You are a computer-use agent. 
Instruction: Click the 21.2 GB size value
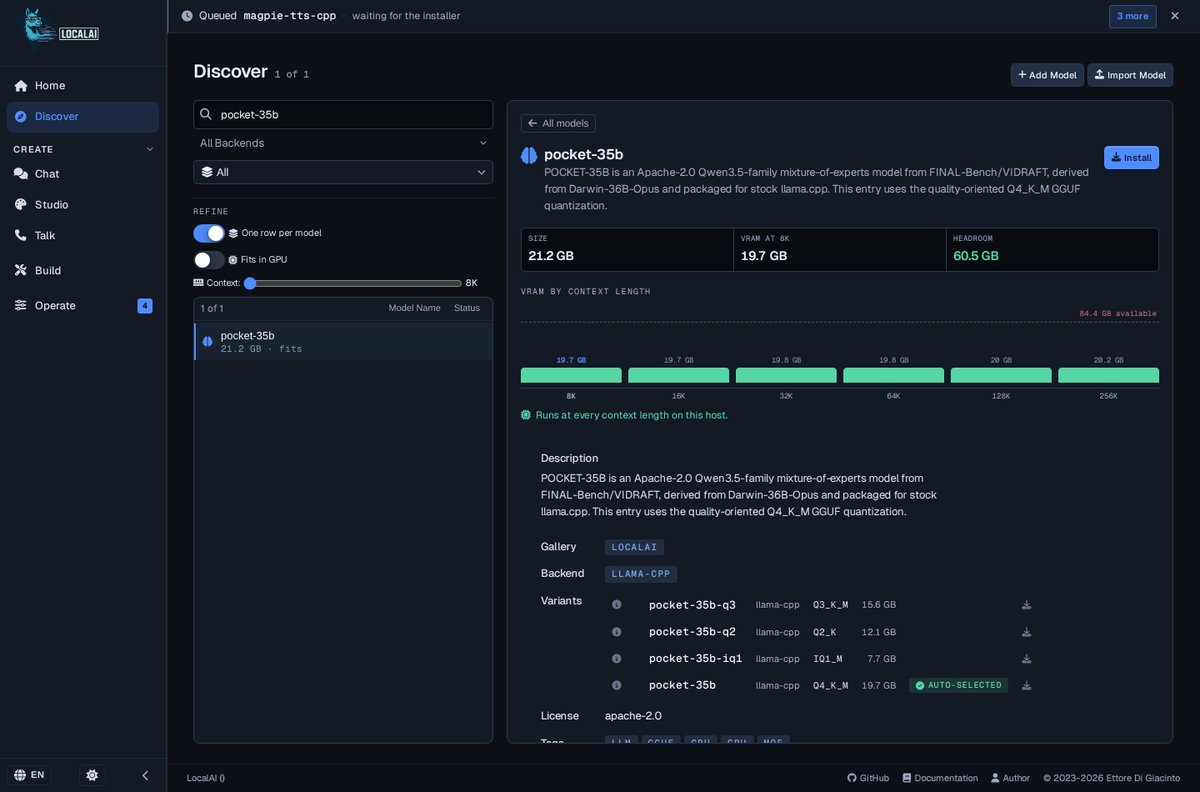pos(551,256)
